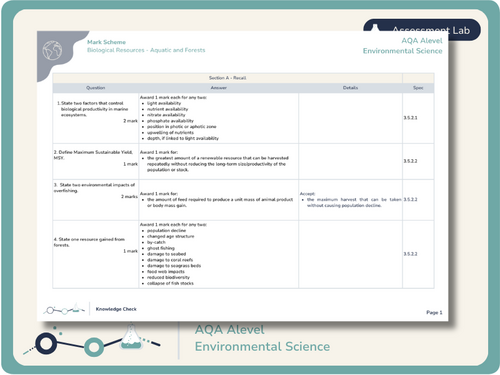Click large 'AQA Alevel' title below the page
The height and width of the screenshot is (375, 500).
(230, 329)
